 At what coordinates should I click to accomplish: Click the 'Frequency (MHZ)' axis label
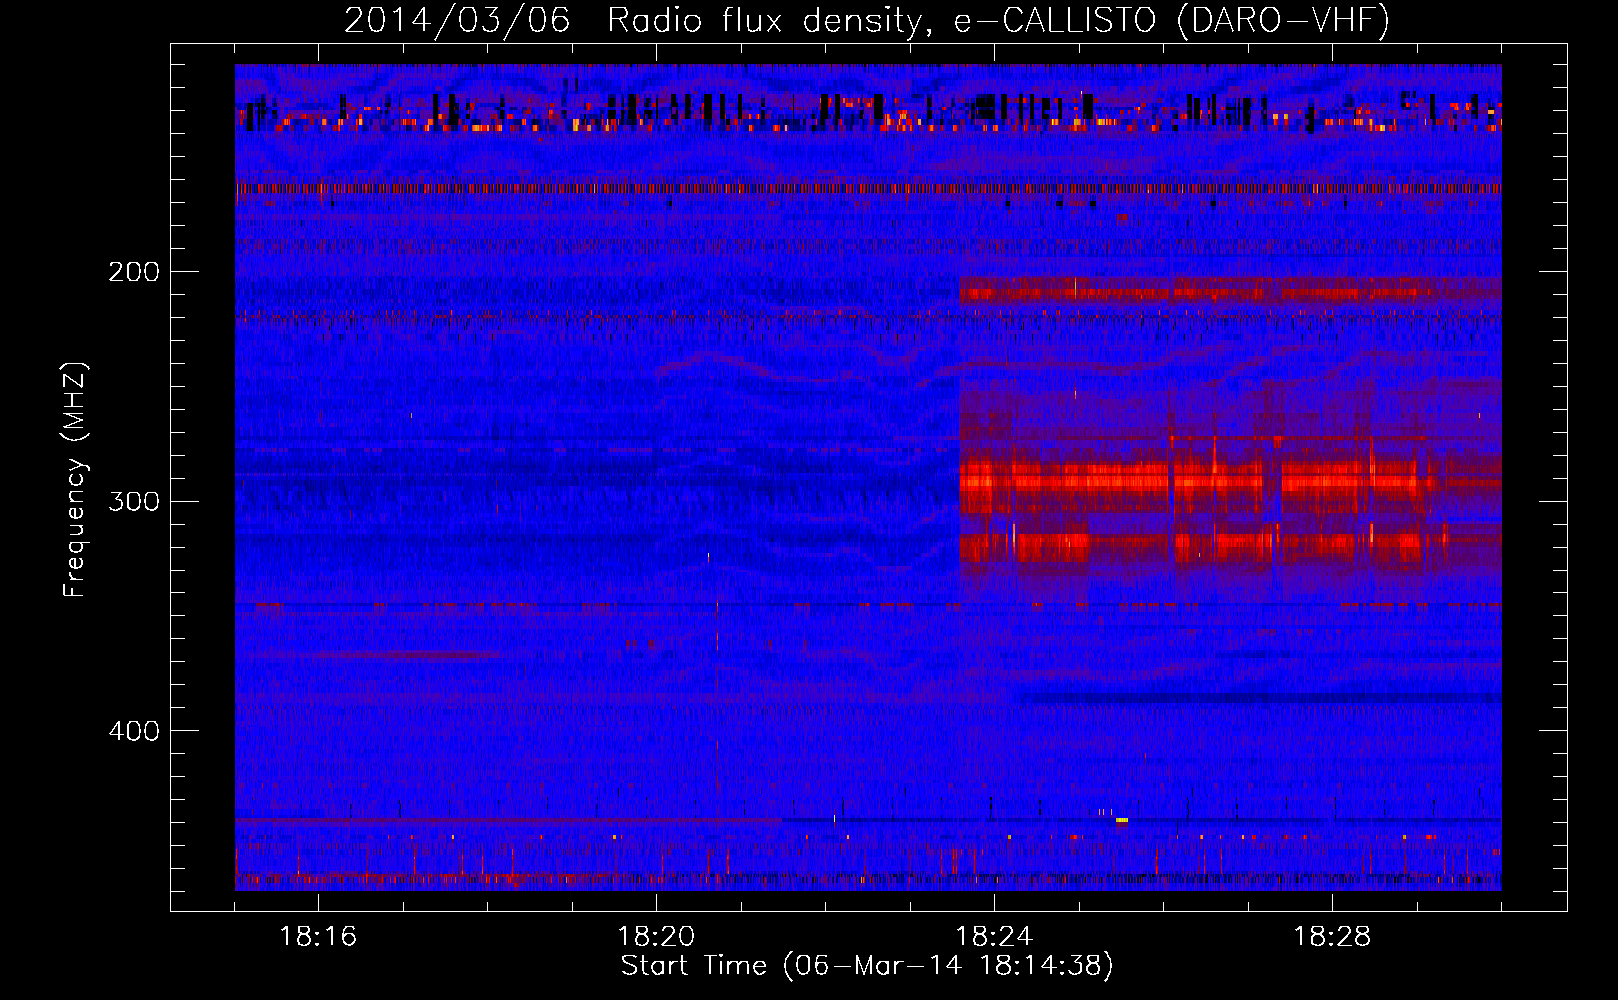point(75,479)
